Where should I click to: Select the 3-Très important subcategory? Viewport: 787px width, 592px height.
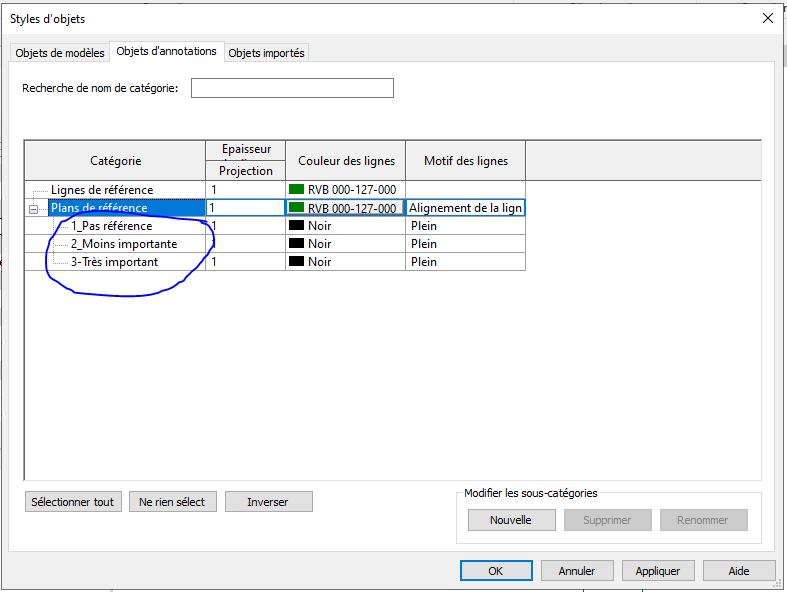click(114, 262)
